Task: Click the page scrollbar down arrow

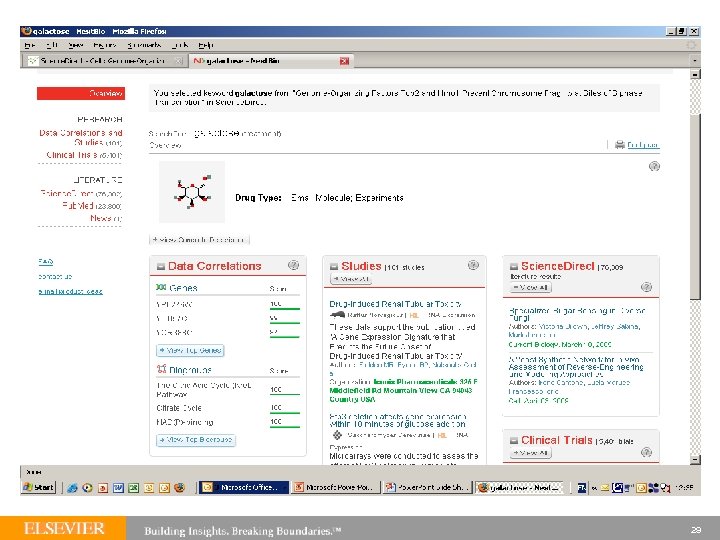Action: [x=695, y=459]
